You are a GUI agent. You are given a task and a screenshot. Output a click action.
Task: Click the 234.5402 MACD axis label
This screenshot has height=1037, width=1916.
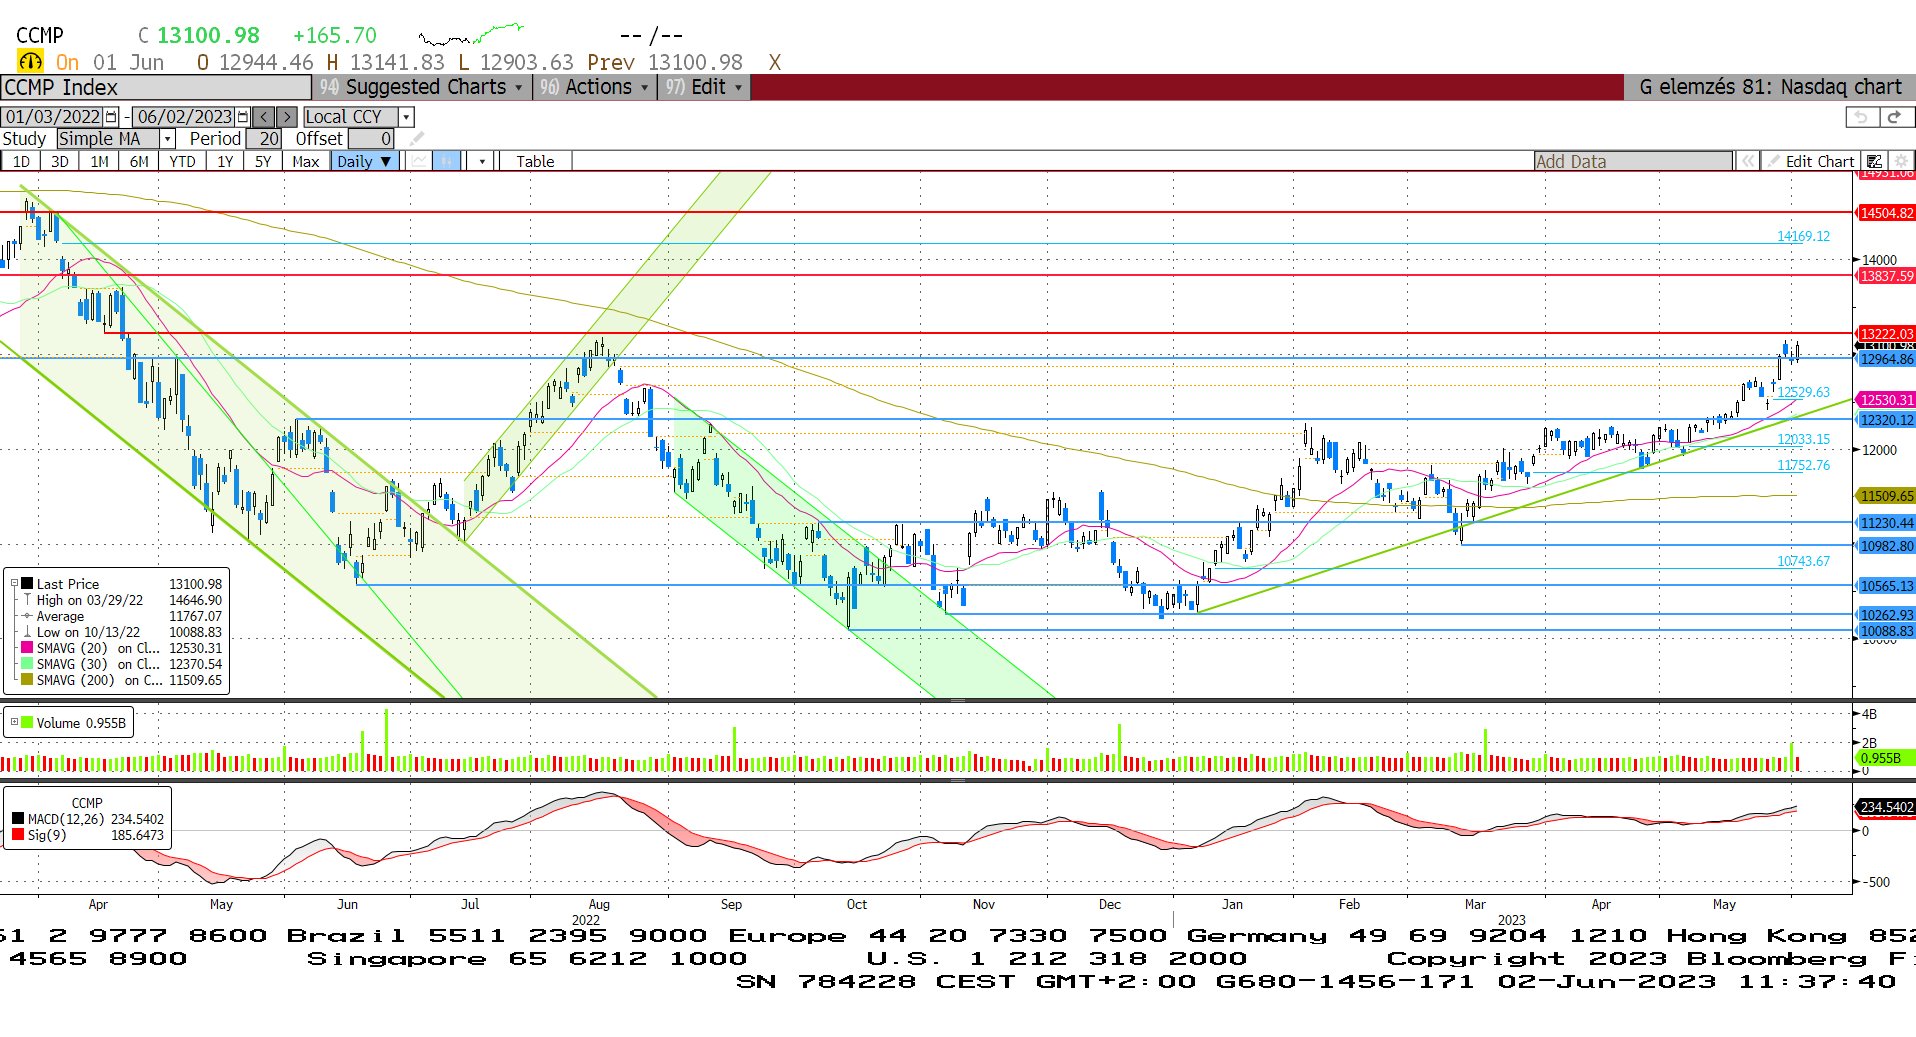1886,807
